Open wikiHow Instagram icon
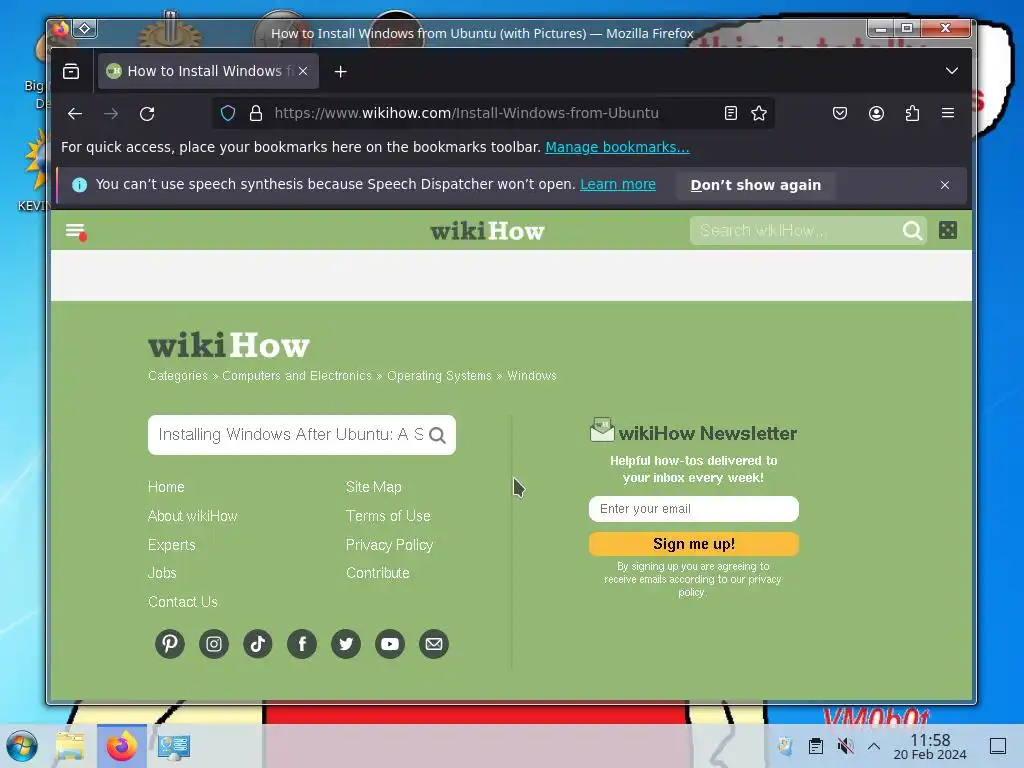This screenshot has height=768, width=1024. (x=214, y=644)
